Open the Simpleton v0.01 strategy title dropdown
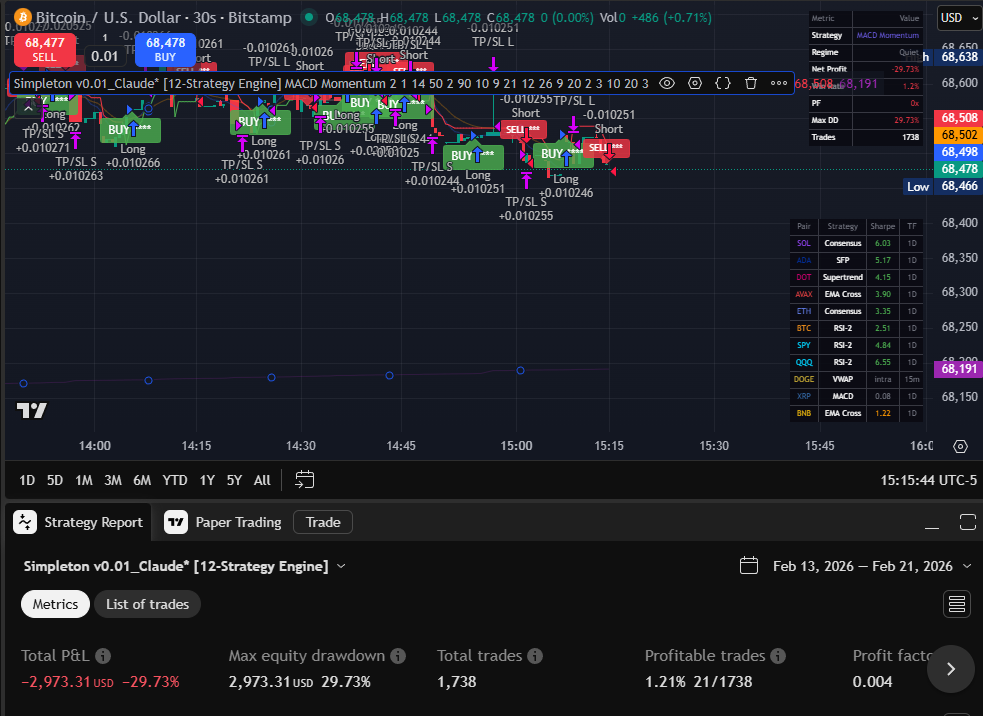This screenshot has width=983, height=716. [x=341, y=565]
